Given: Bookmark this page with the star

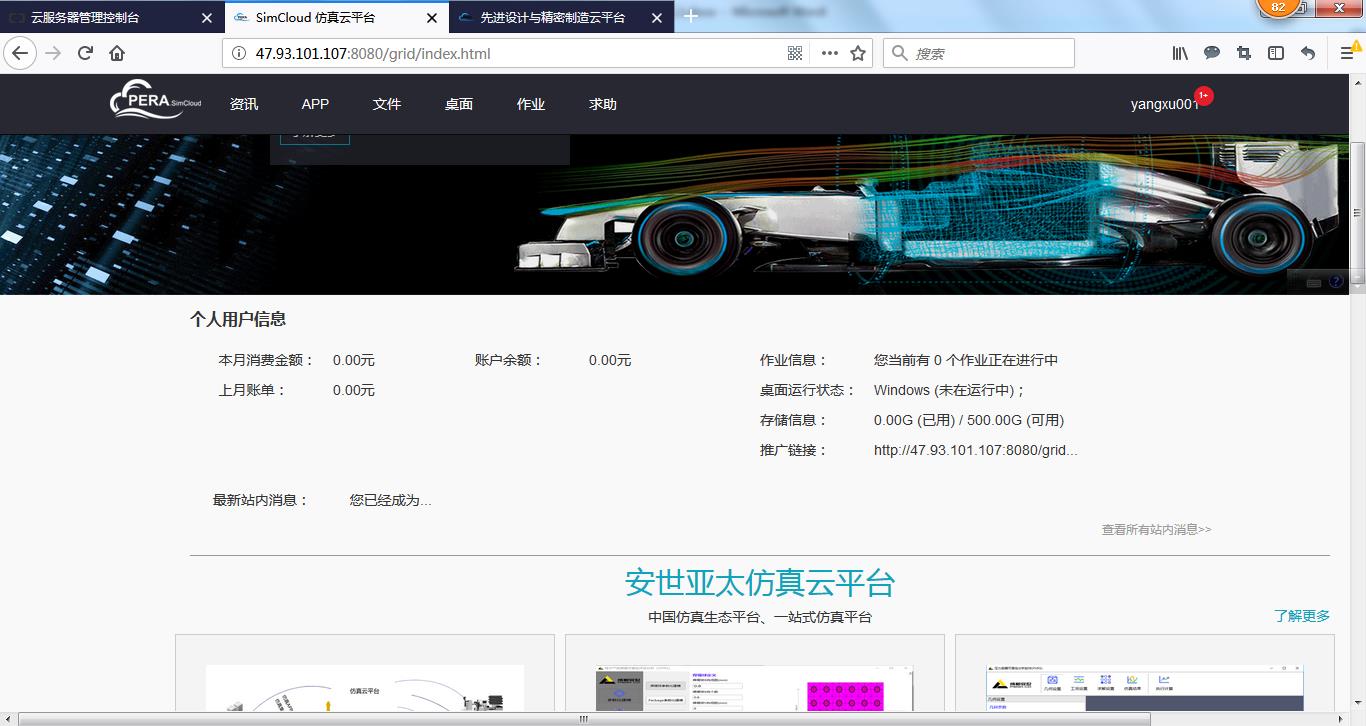Looking at the screenshot, I should [x=858, y=53].
